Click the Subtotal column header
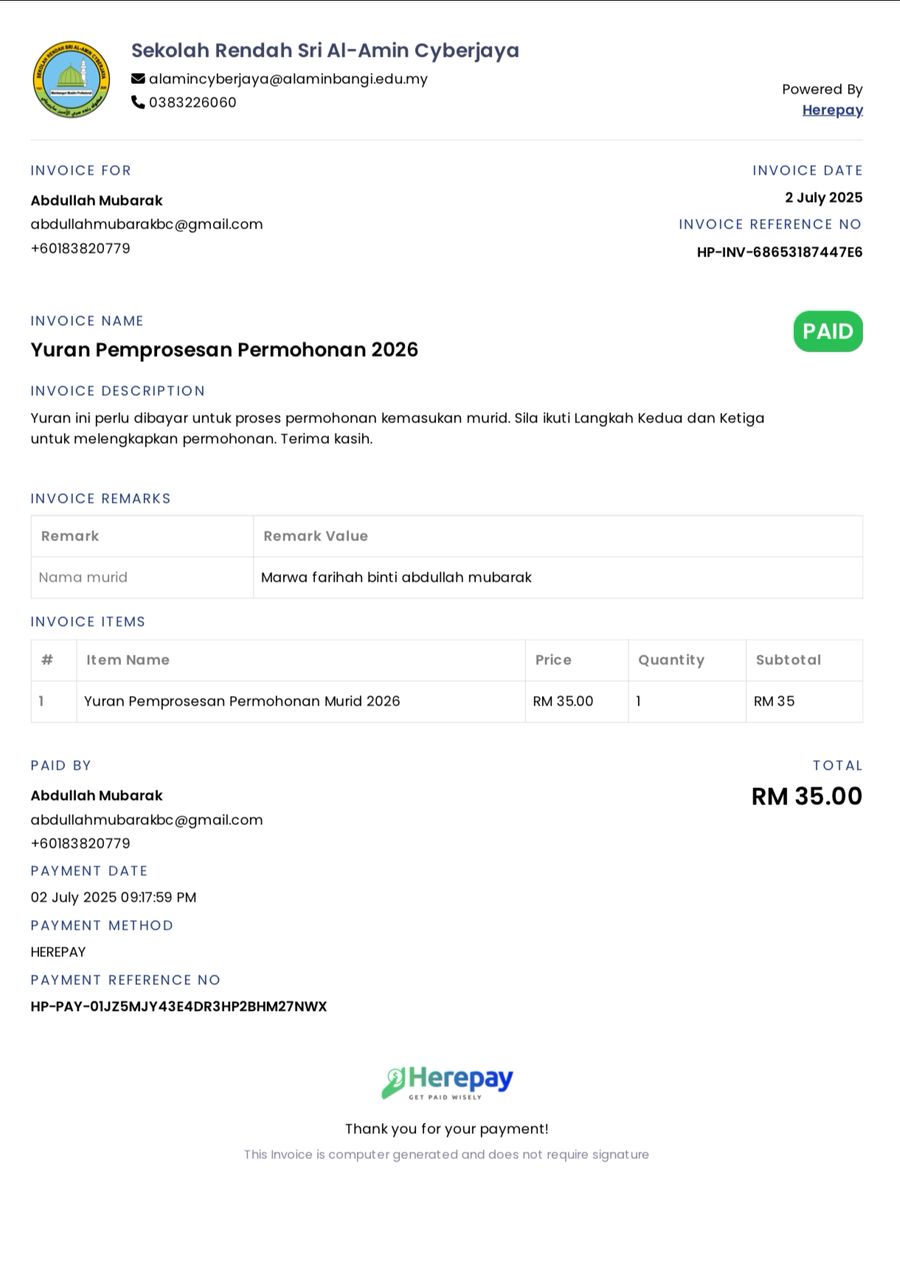This screenshot has width=900, height=1280. 788,660
